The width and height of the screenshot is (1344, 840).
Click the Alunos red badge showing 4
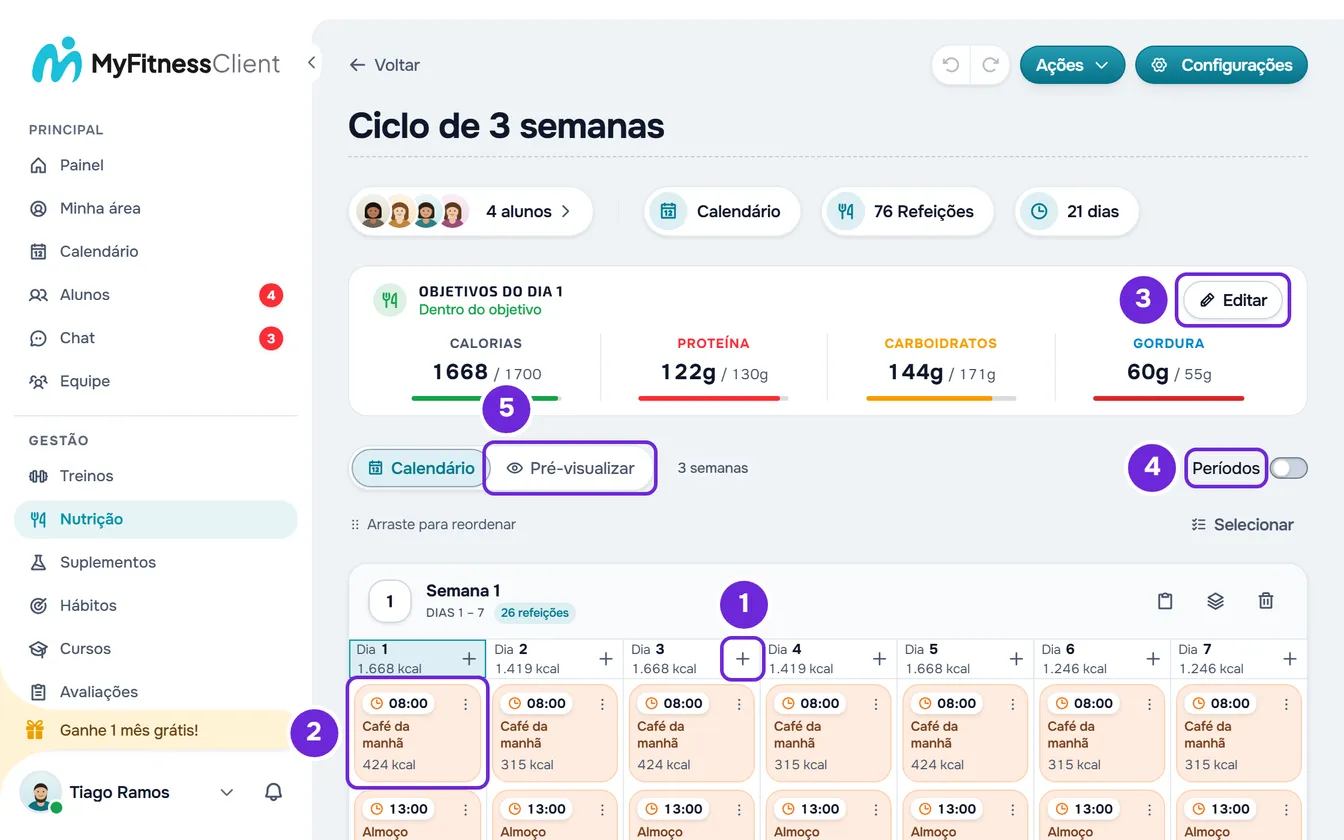[x=270, y=295]
